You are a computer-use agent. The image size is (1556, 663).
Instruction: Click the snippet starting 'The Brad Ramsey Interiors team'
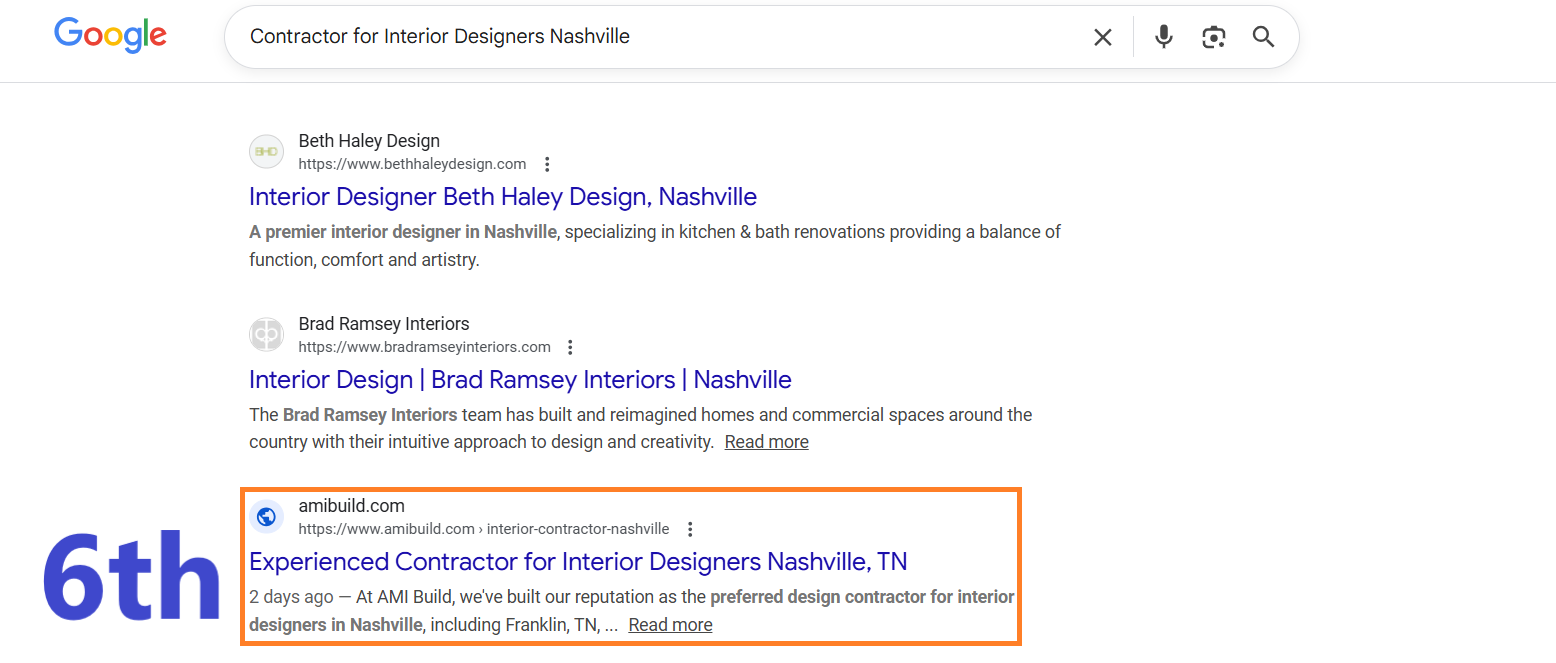(x=640, y=428)
